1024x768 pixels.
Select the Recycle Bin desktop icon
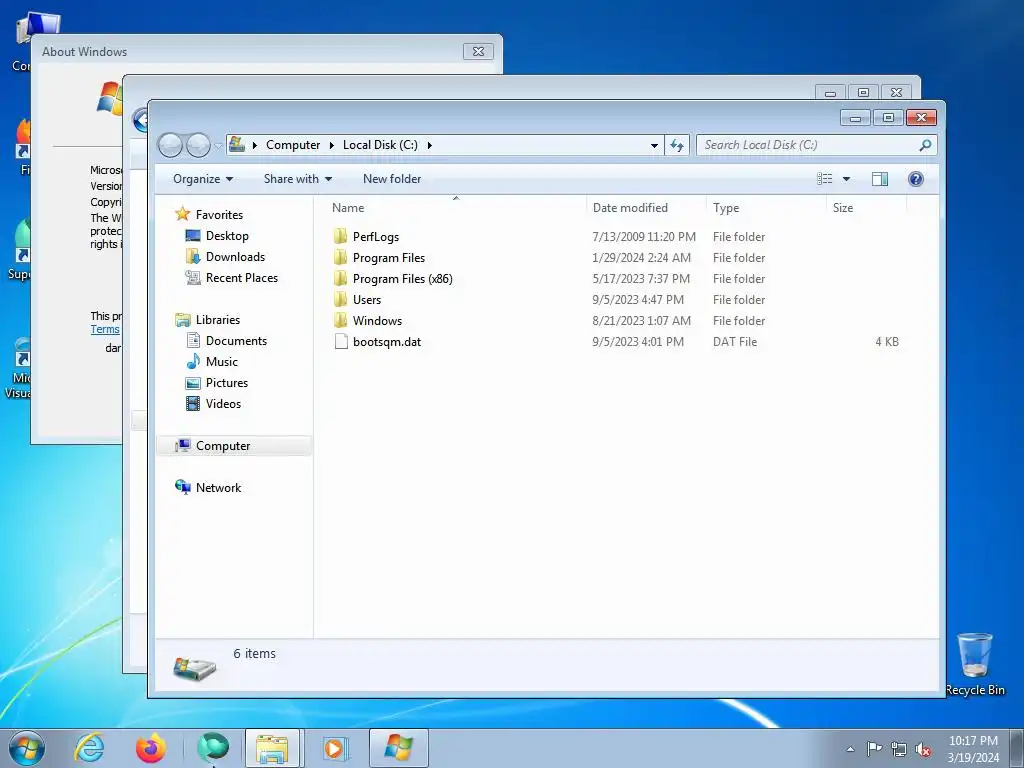coord(974,664)
